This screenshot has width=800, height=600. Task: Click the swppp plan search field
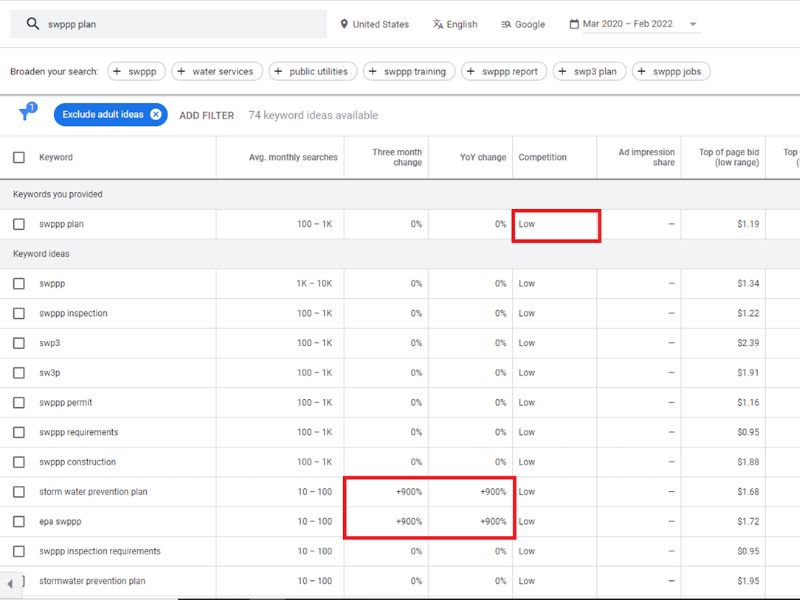click(x=168, y=24)
